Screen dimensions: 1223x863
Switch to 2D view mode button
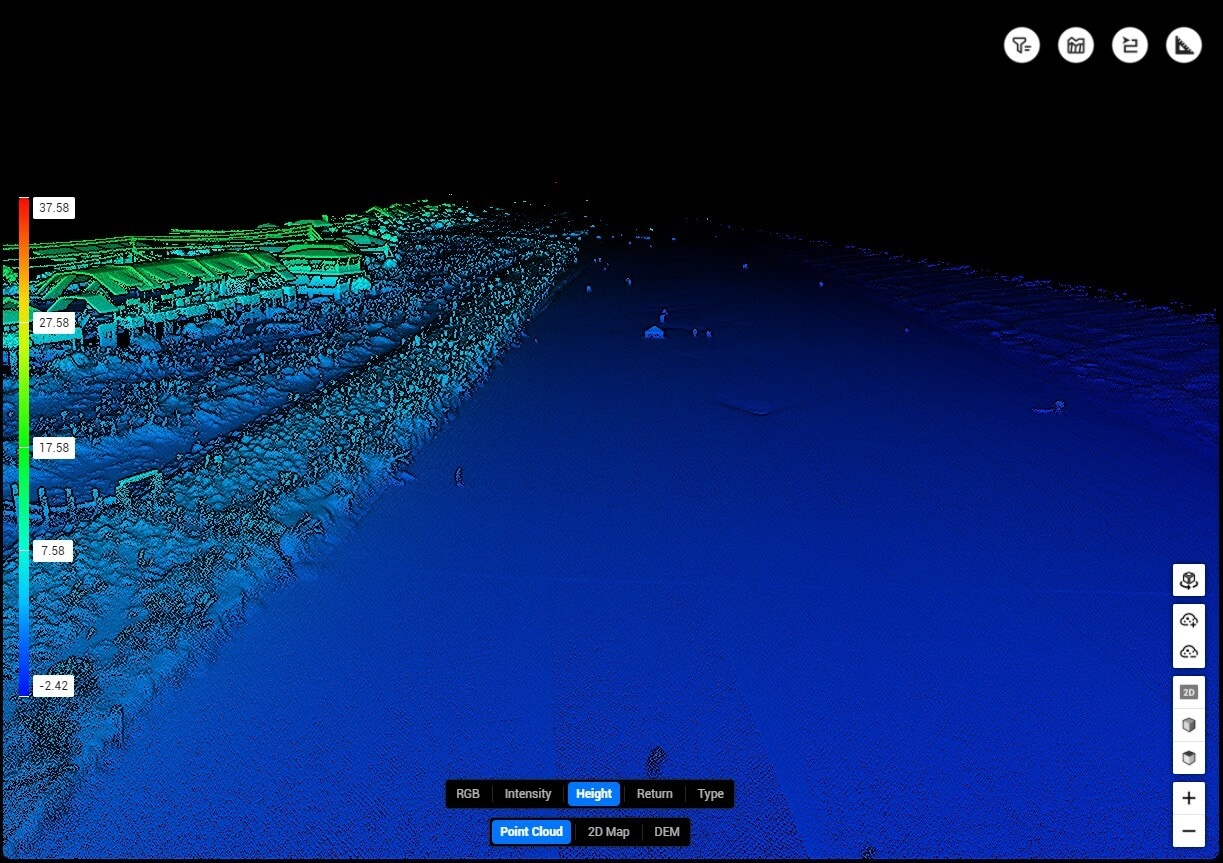coord(1188,692)
